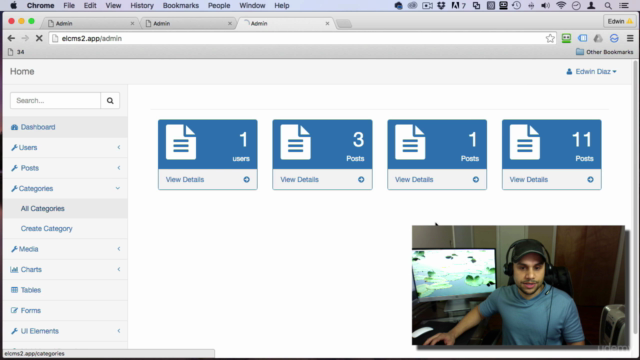The width and height of the screenshot is (640, 360).
Task: Click View Details on the 3 Posts card
Action: [300, 180]
